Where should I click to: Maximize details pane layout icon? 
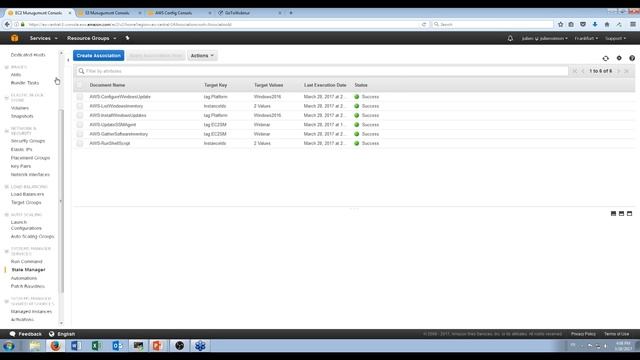[x=629, y=213]
